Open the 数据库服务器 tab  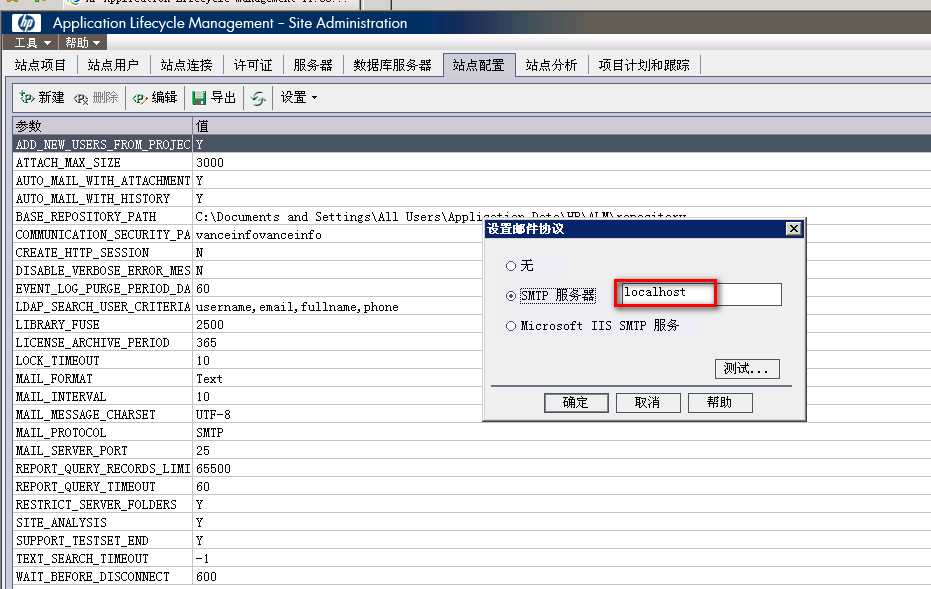(392, 65)
